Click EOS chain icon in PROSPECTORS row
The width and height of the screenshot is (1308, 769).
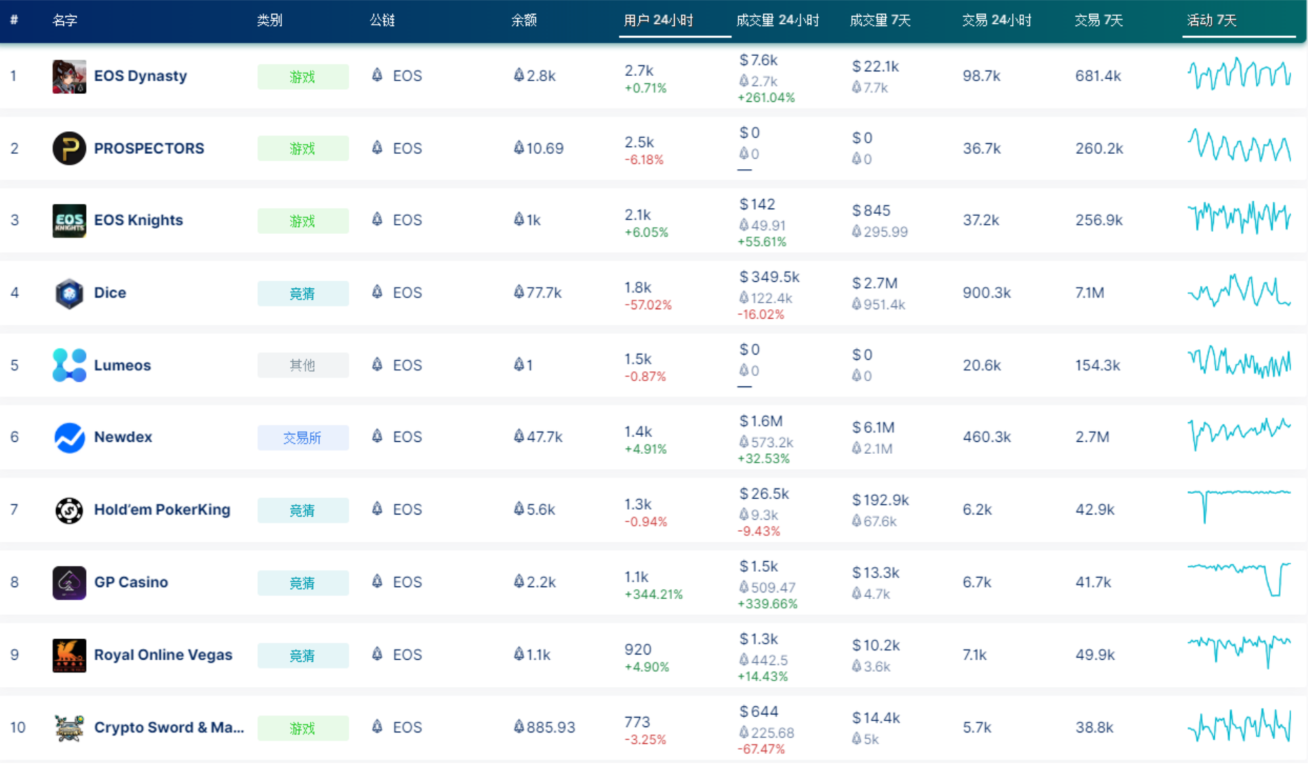tap(377, 148)
